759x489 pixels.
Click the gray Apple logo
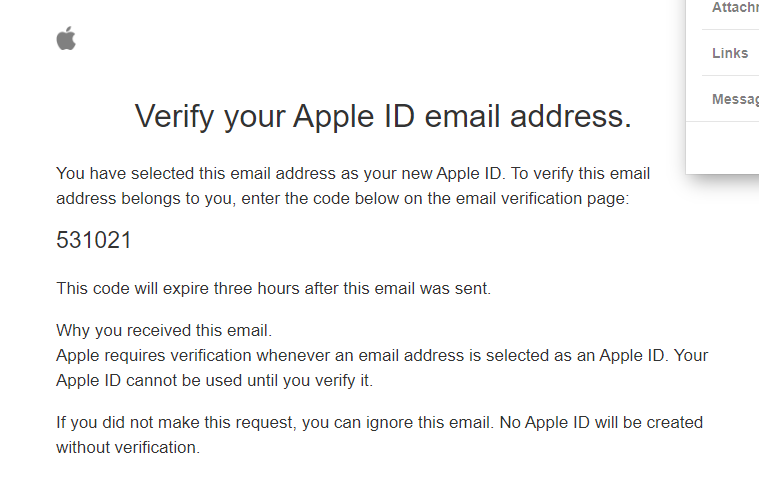coord(66,38)
